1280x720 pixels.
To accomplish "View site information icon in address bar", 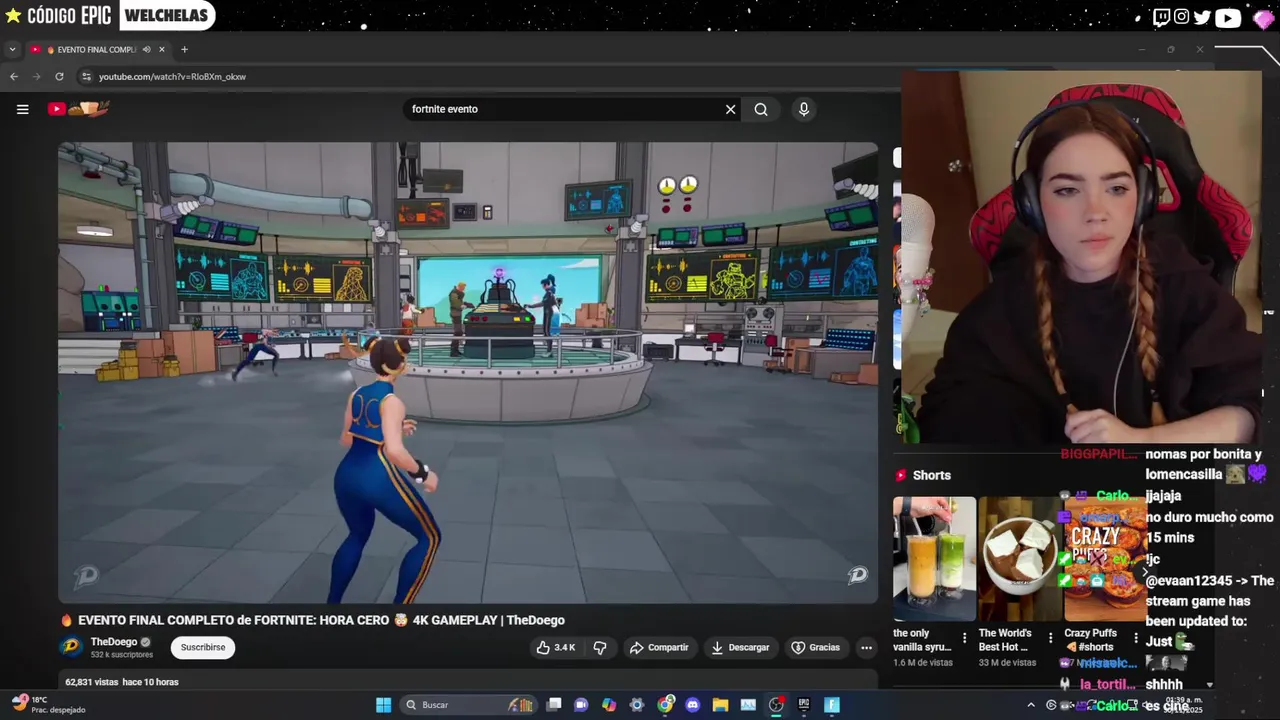I will 86,76.
